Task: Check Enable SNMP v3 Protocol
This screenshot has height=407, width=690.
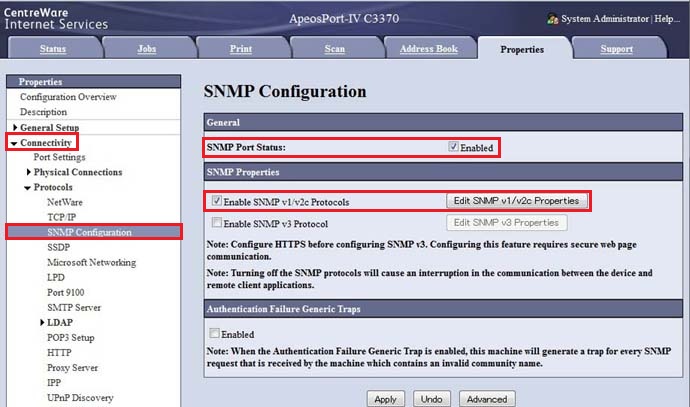Action: tap(216, 223)
